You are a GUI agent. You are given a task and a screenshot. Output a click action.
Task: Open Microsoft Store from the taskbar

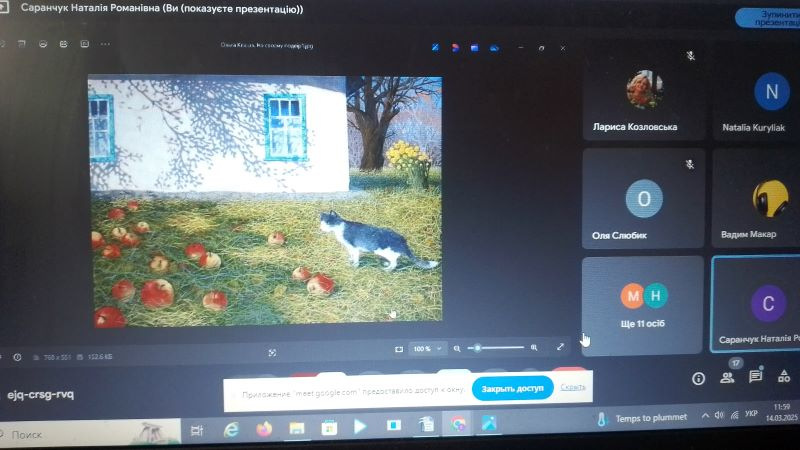[x=329, y=428]
